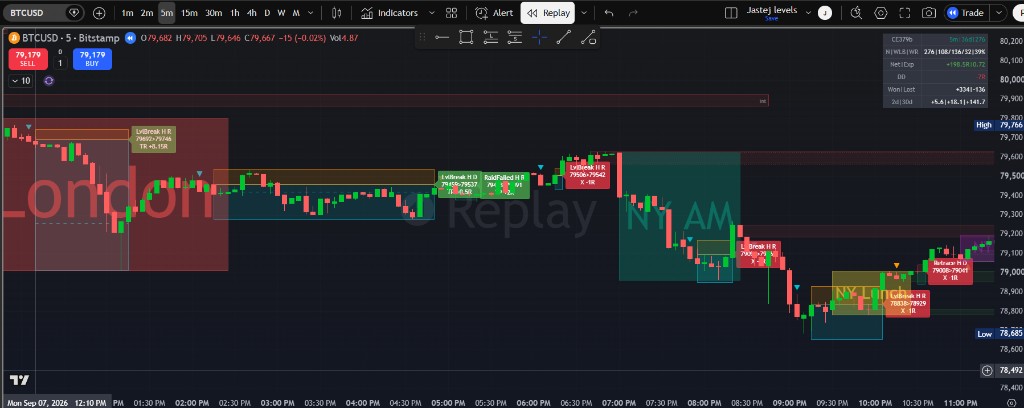Click the High price label 79,766
Viewport: 1024px width, 408px height.
[998, 125]
